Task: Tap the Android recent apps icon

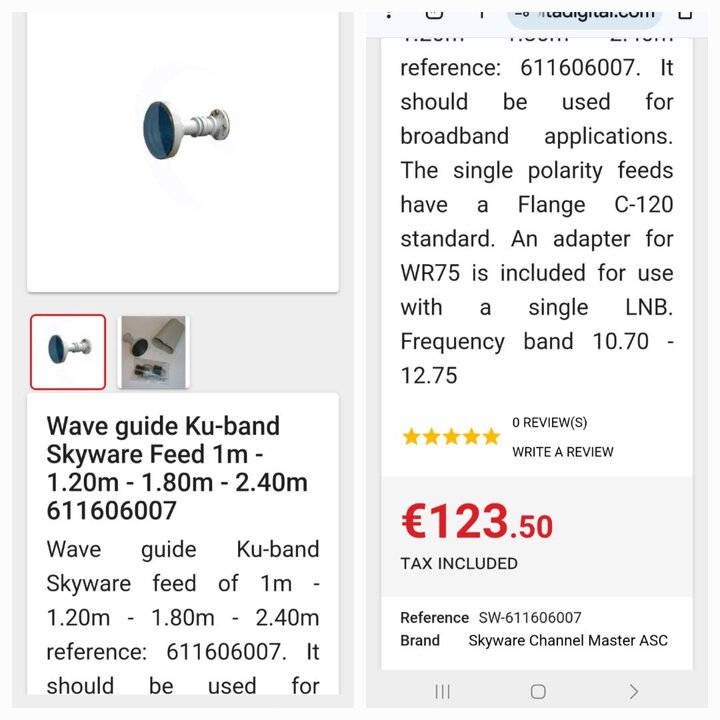Action: pos(442,691)
